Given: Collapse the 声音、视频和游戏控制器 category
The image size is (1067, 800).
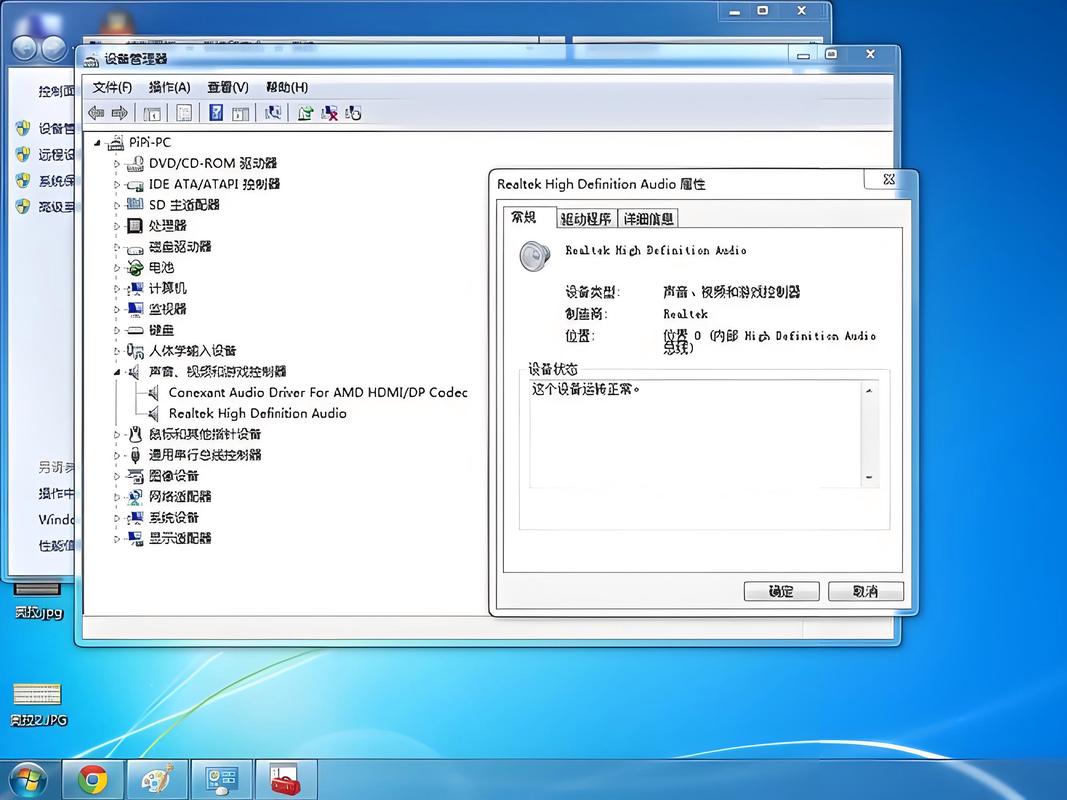Looking at the screenshot, I should [118, 371].
